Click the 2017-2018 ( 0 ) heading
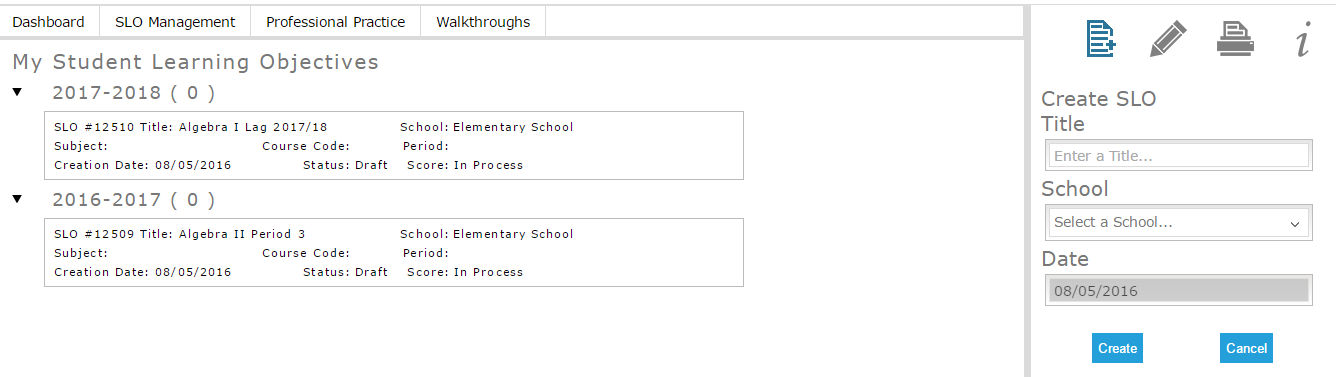Image resolution: width=1336 pixels, height=377 pixels. tap(133, 93)
